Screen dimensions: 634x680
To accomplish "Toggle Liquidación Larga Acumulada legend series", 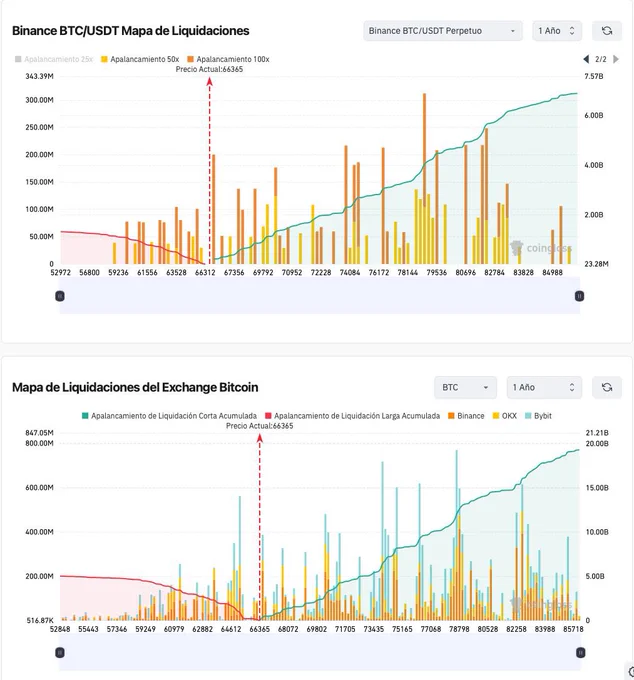I will 352,416.
